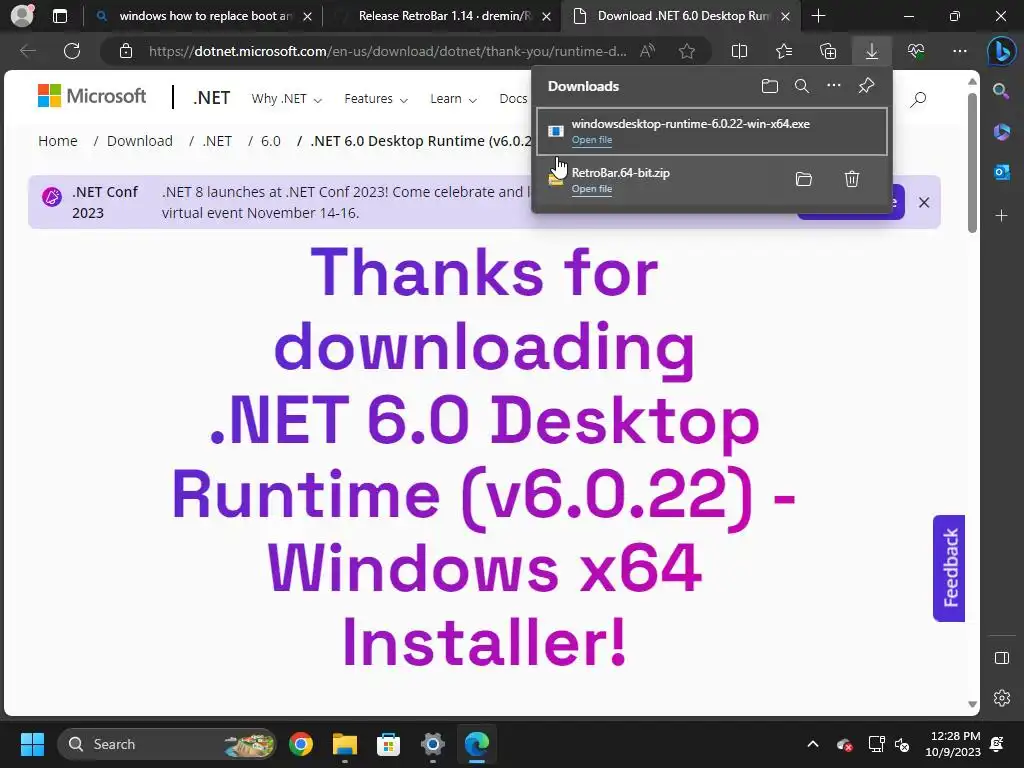Open the taskbar clock and date
Image resolution: width=1024 pixels, height=768 pixels.
[x=952, y=744]
